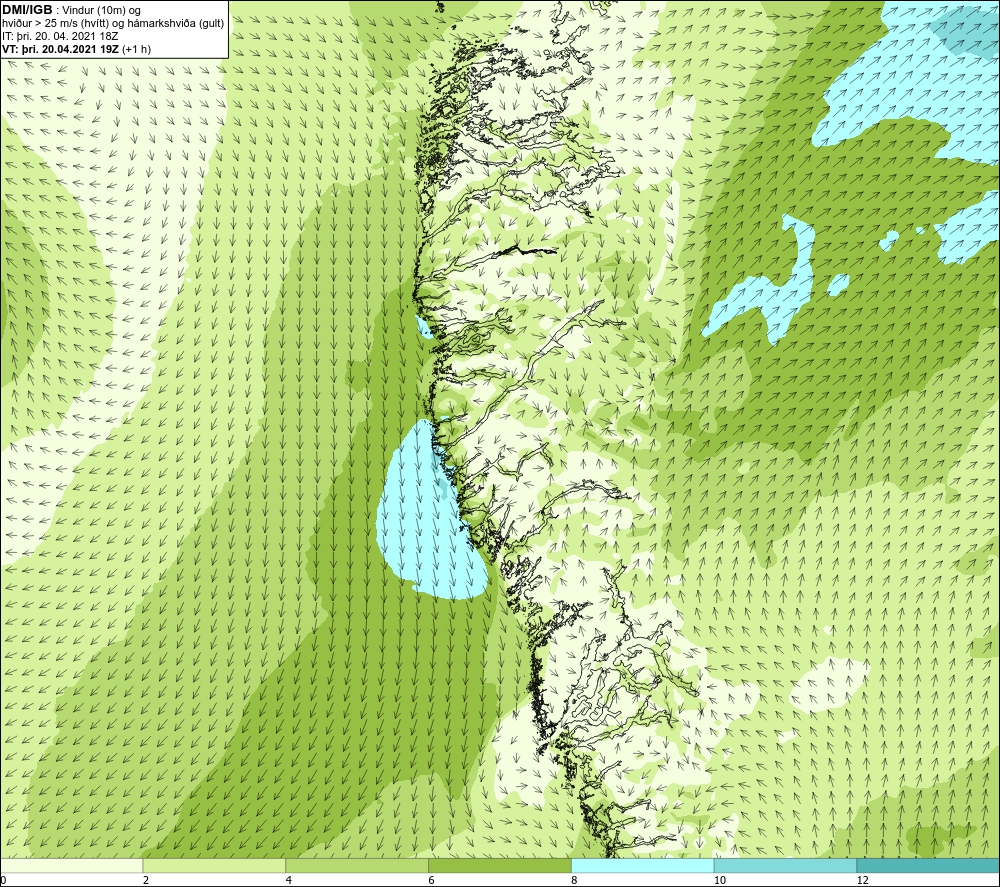Image resolution: width=1000 pixels, height=887 pixels.
Task: Click the 0–2 m/s pale legend segment
Action: 71,865
